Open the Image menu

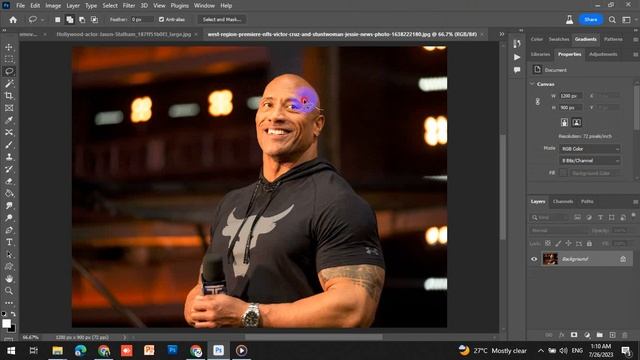(x=53, y=6)
